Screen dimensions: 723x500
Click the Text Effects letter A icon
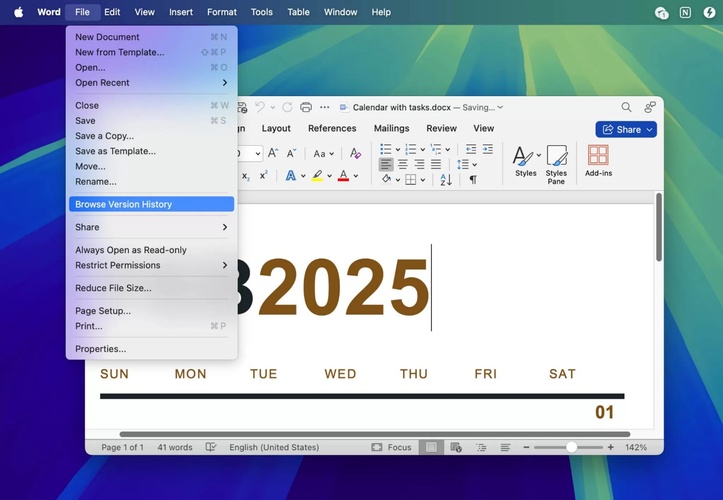[x=290, y=176]
